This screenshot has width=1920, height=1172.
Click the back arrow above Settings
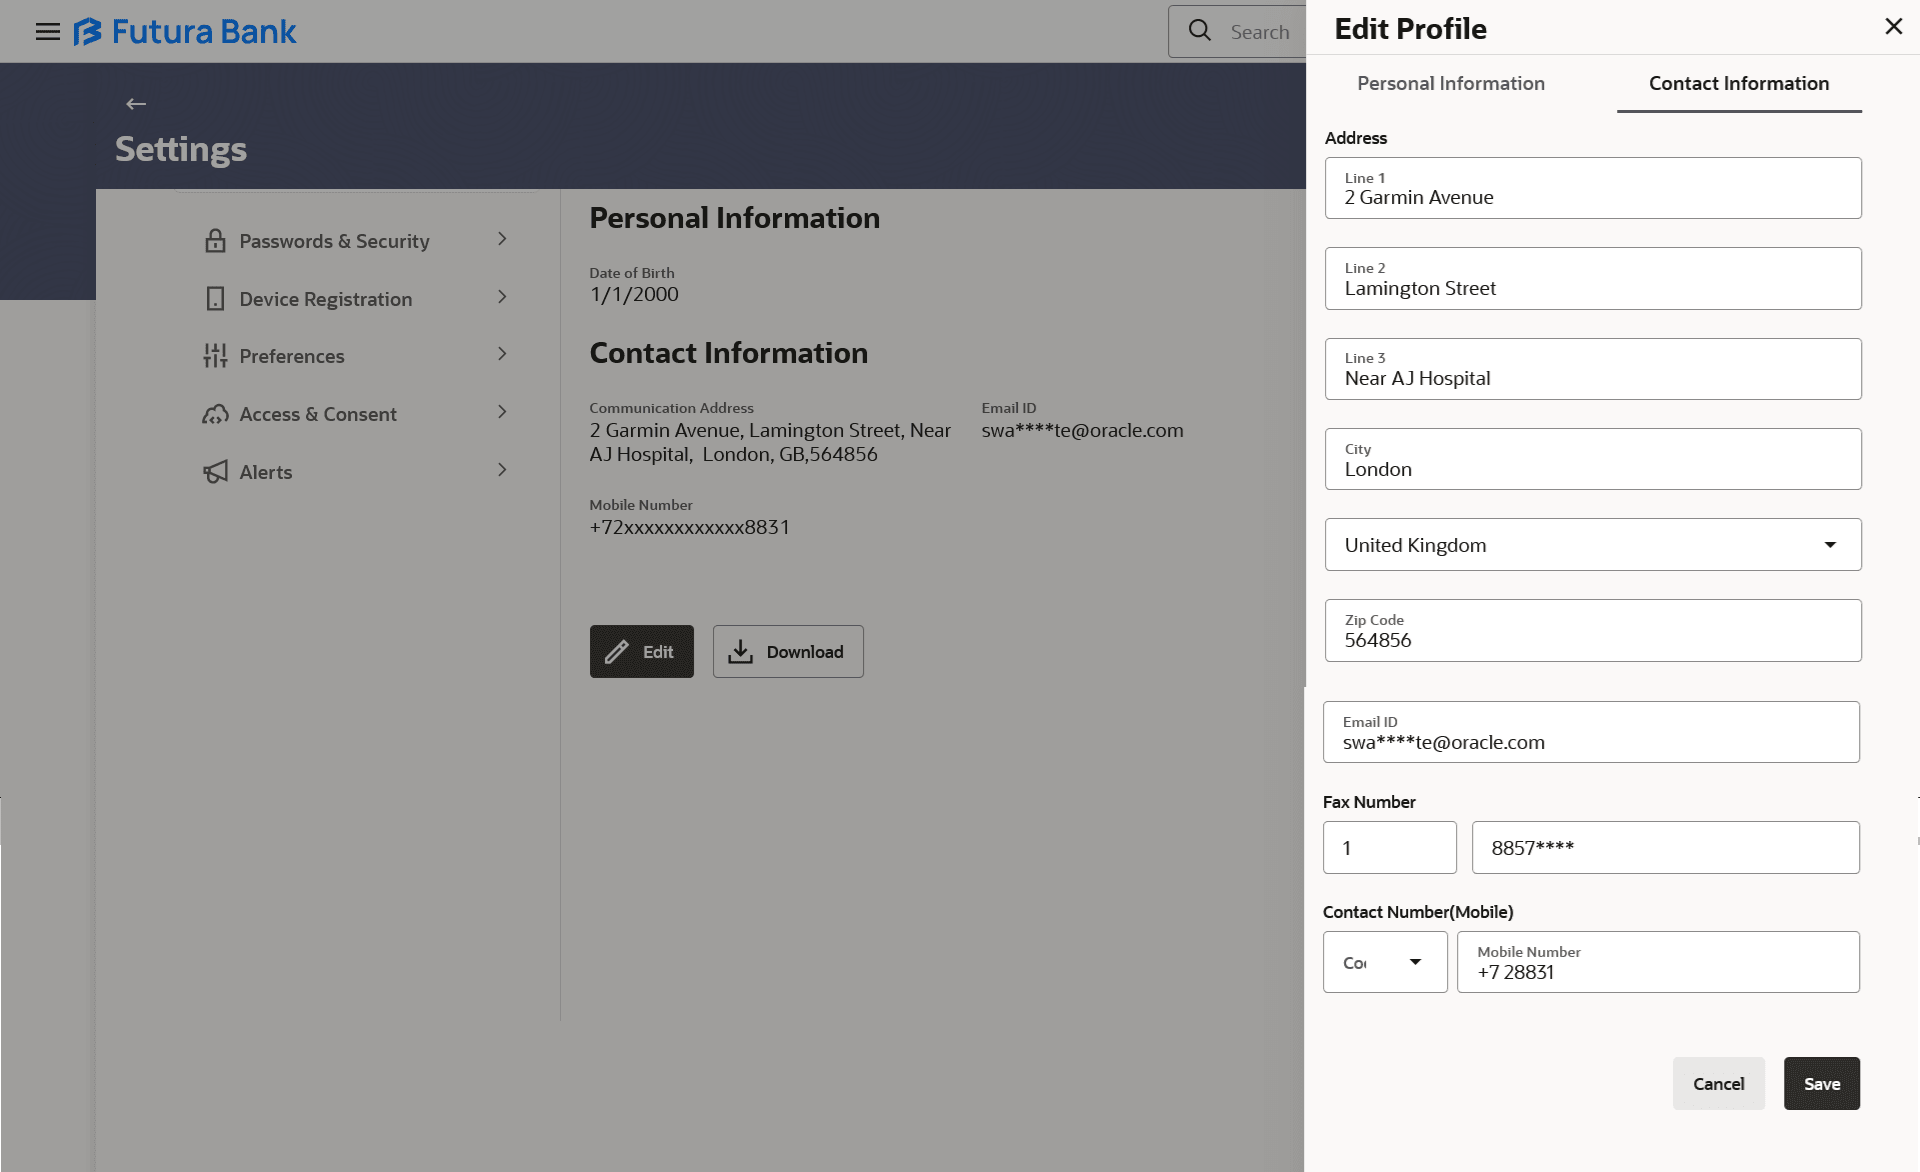click(136, 104)
